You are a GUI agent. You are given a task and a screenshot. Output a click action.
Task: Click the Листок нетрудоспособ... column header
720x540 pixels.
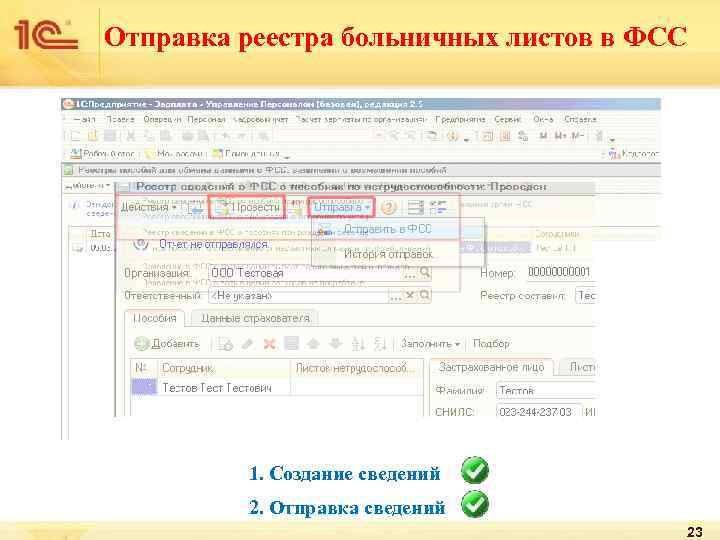(356, 368)
